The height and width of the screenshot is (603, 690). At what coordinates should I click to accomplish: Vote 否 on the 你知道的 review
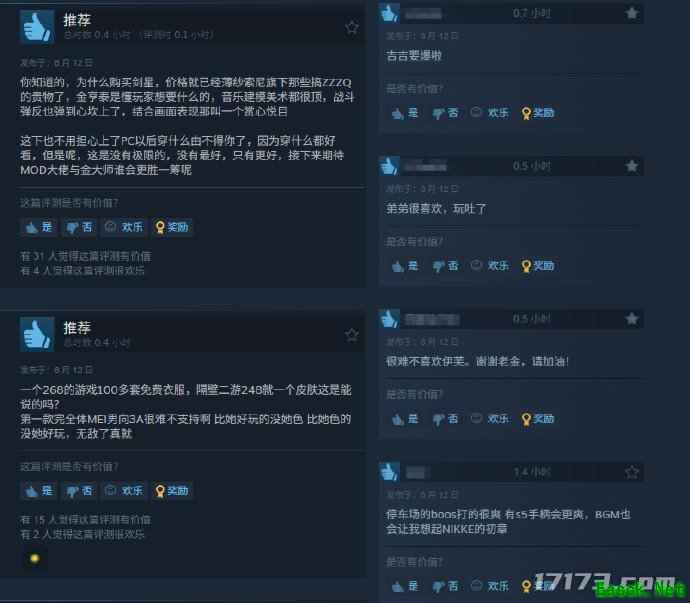[x=79, y=228]
